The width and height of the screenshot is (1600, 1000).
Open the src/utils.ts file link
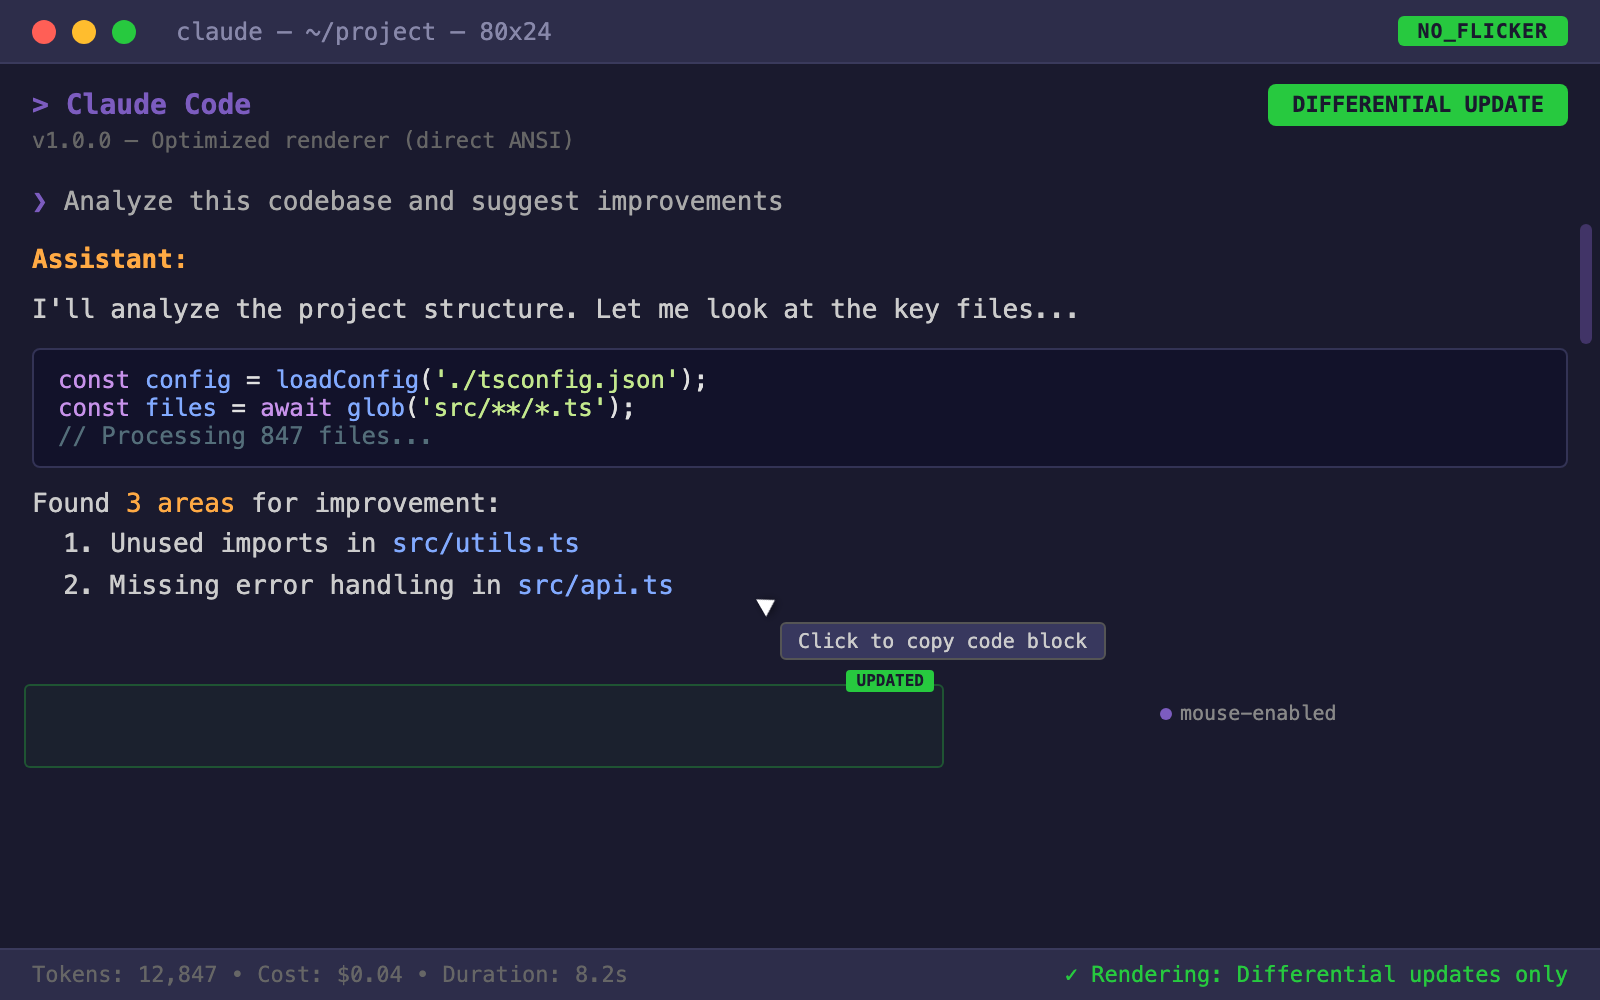coord(485,543)
